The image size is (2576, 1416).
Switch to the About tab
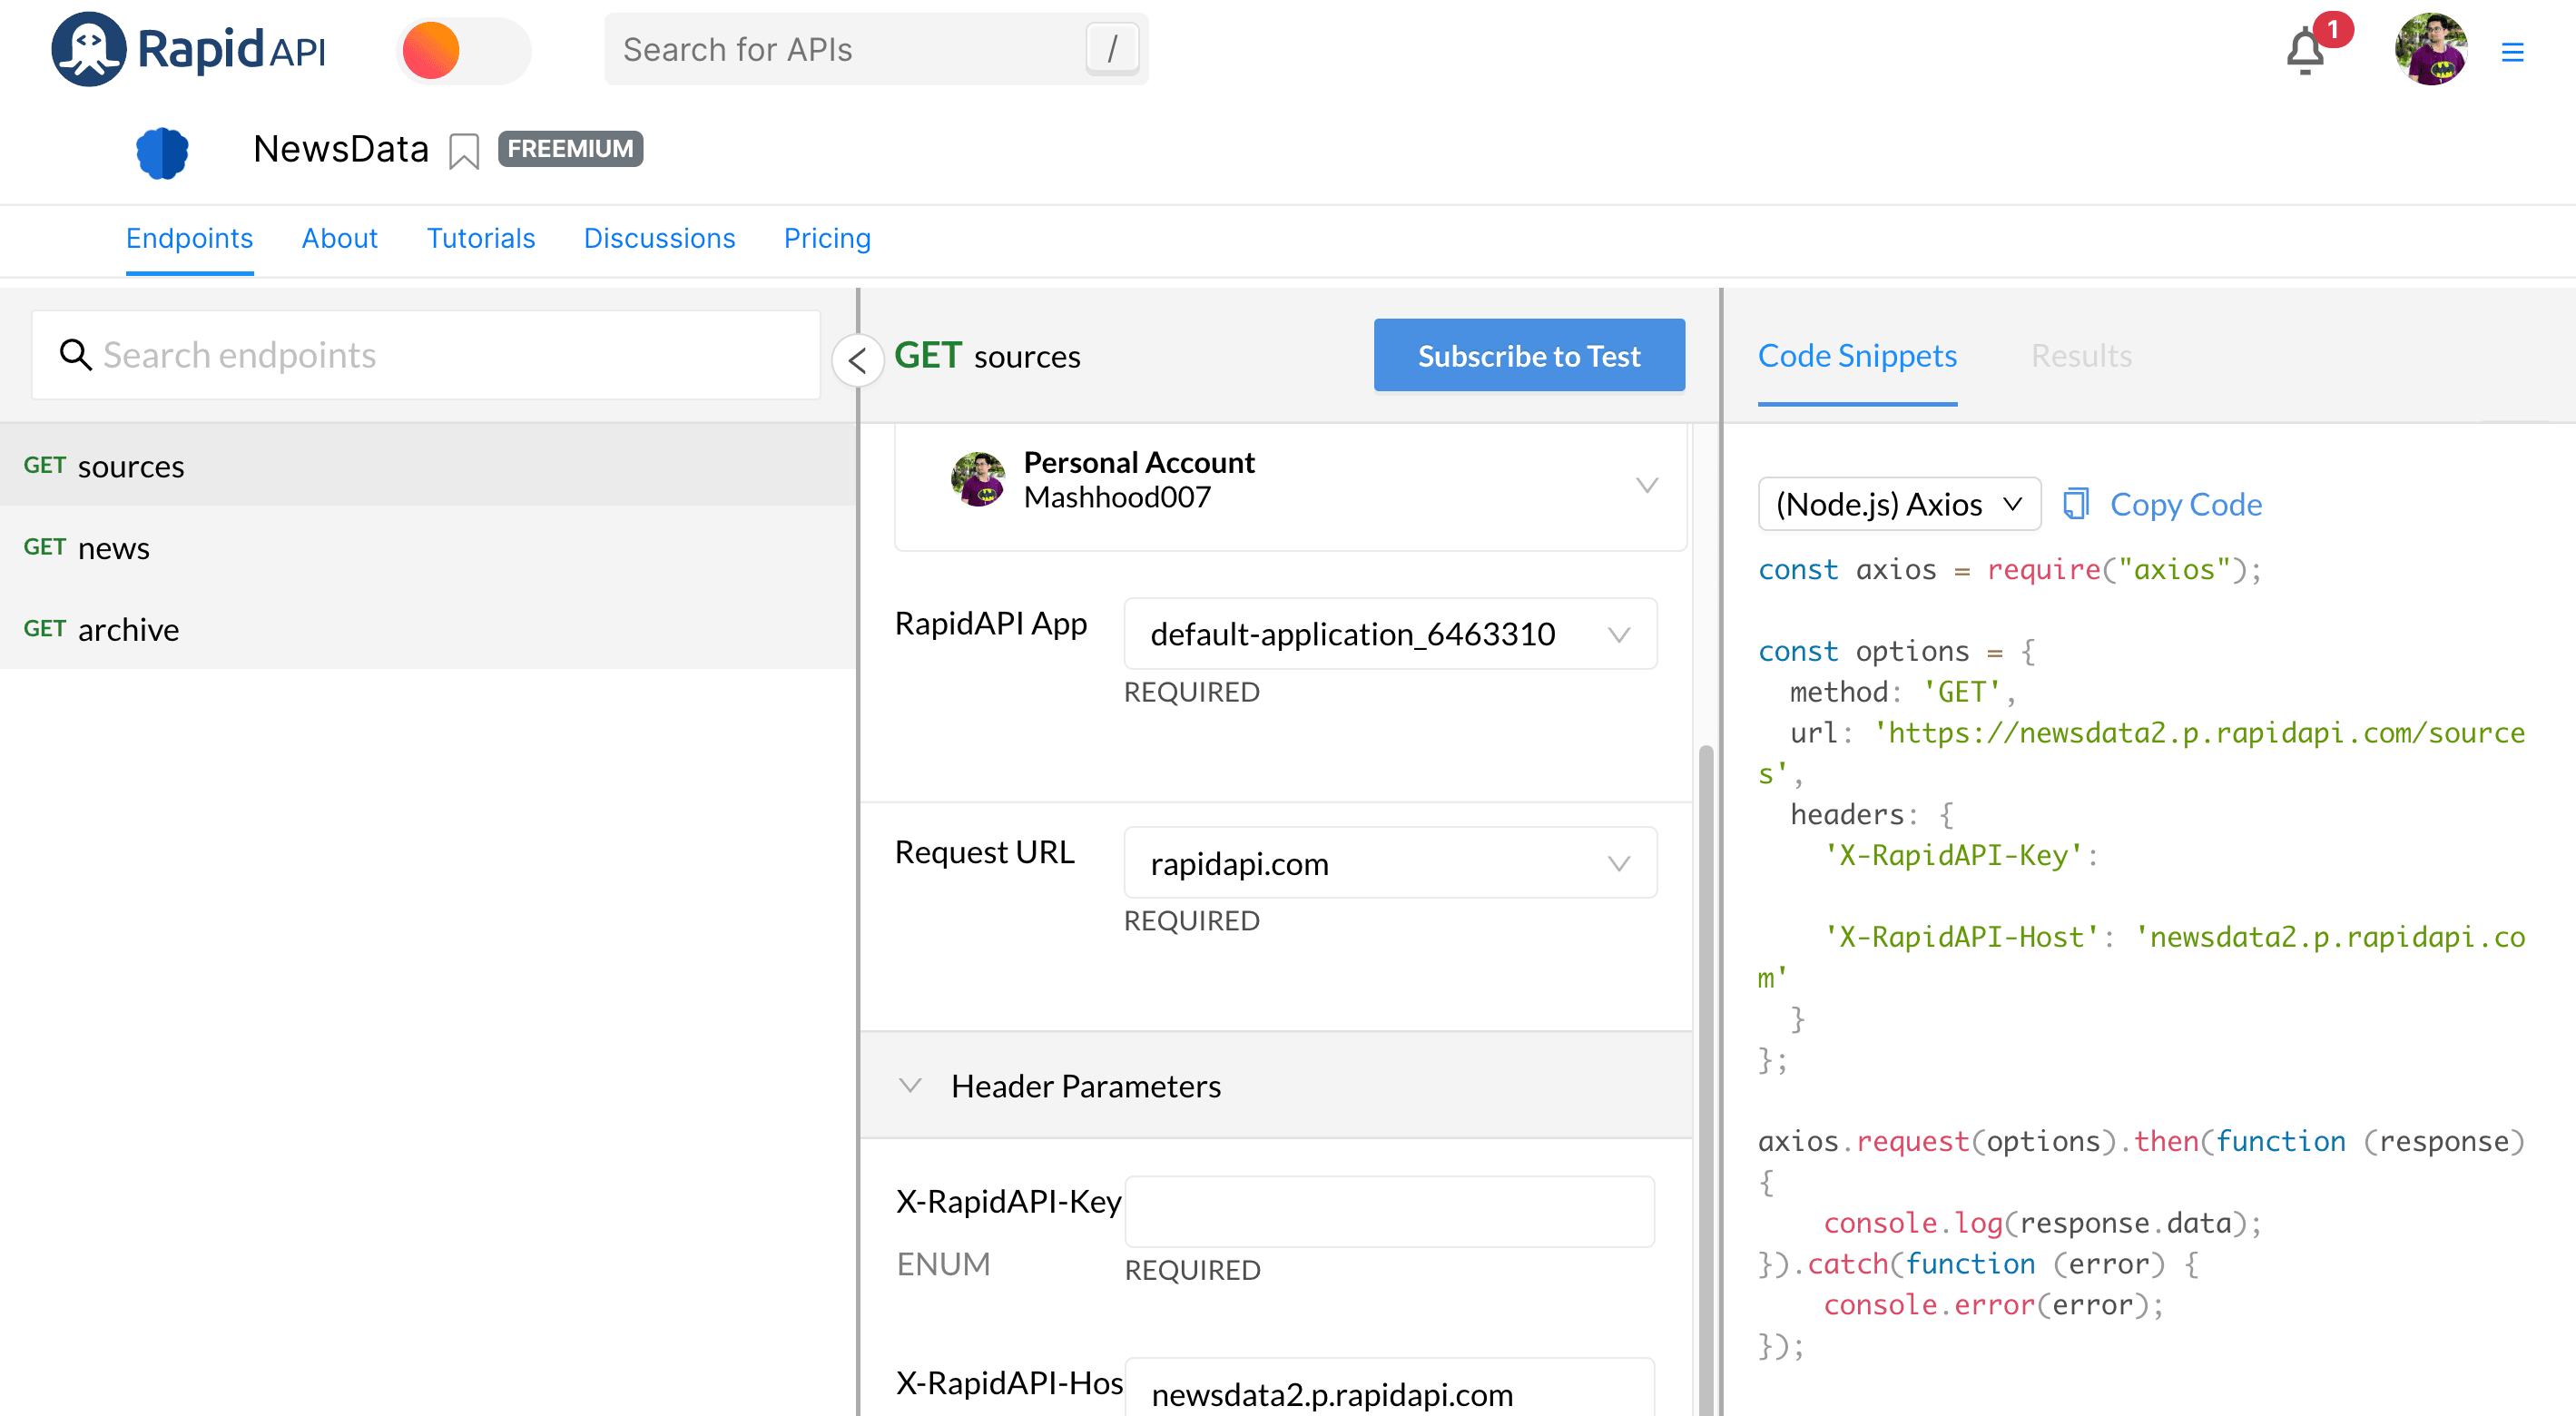pyautogui.click(x=339, y=238)
